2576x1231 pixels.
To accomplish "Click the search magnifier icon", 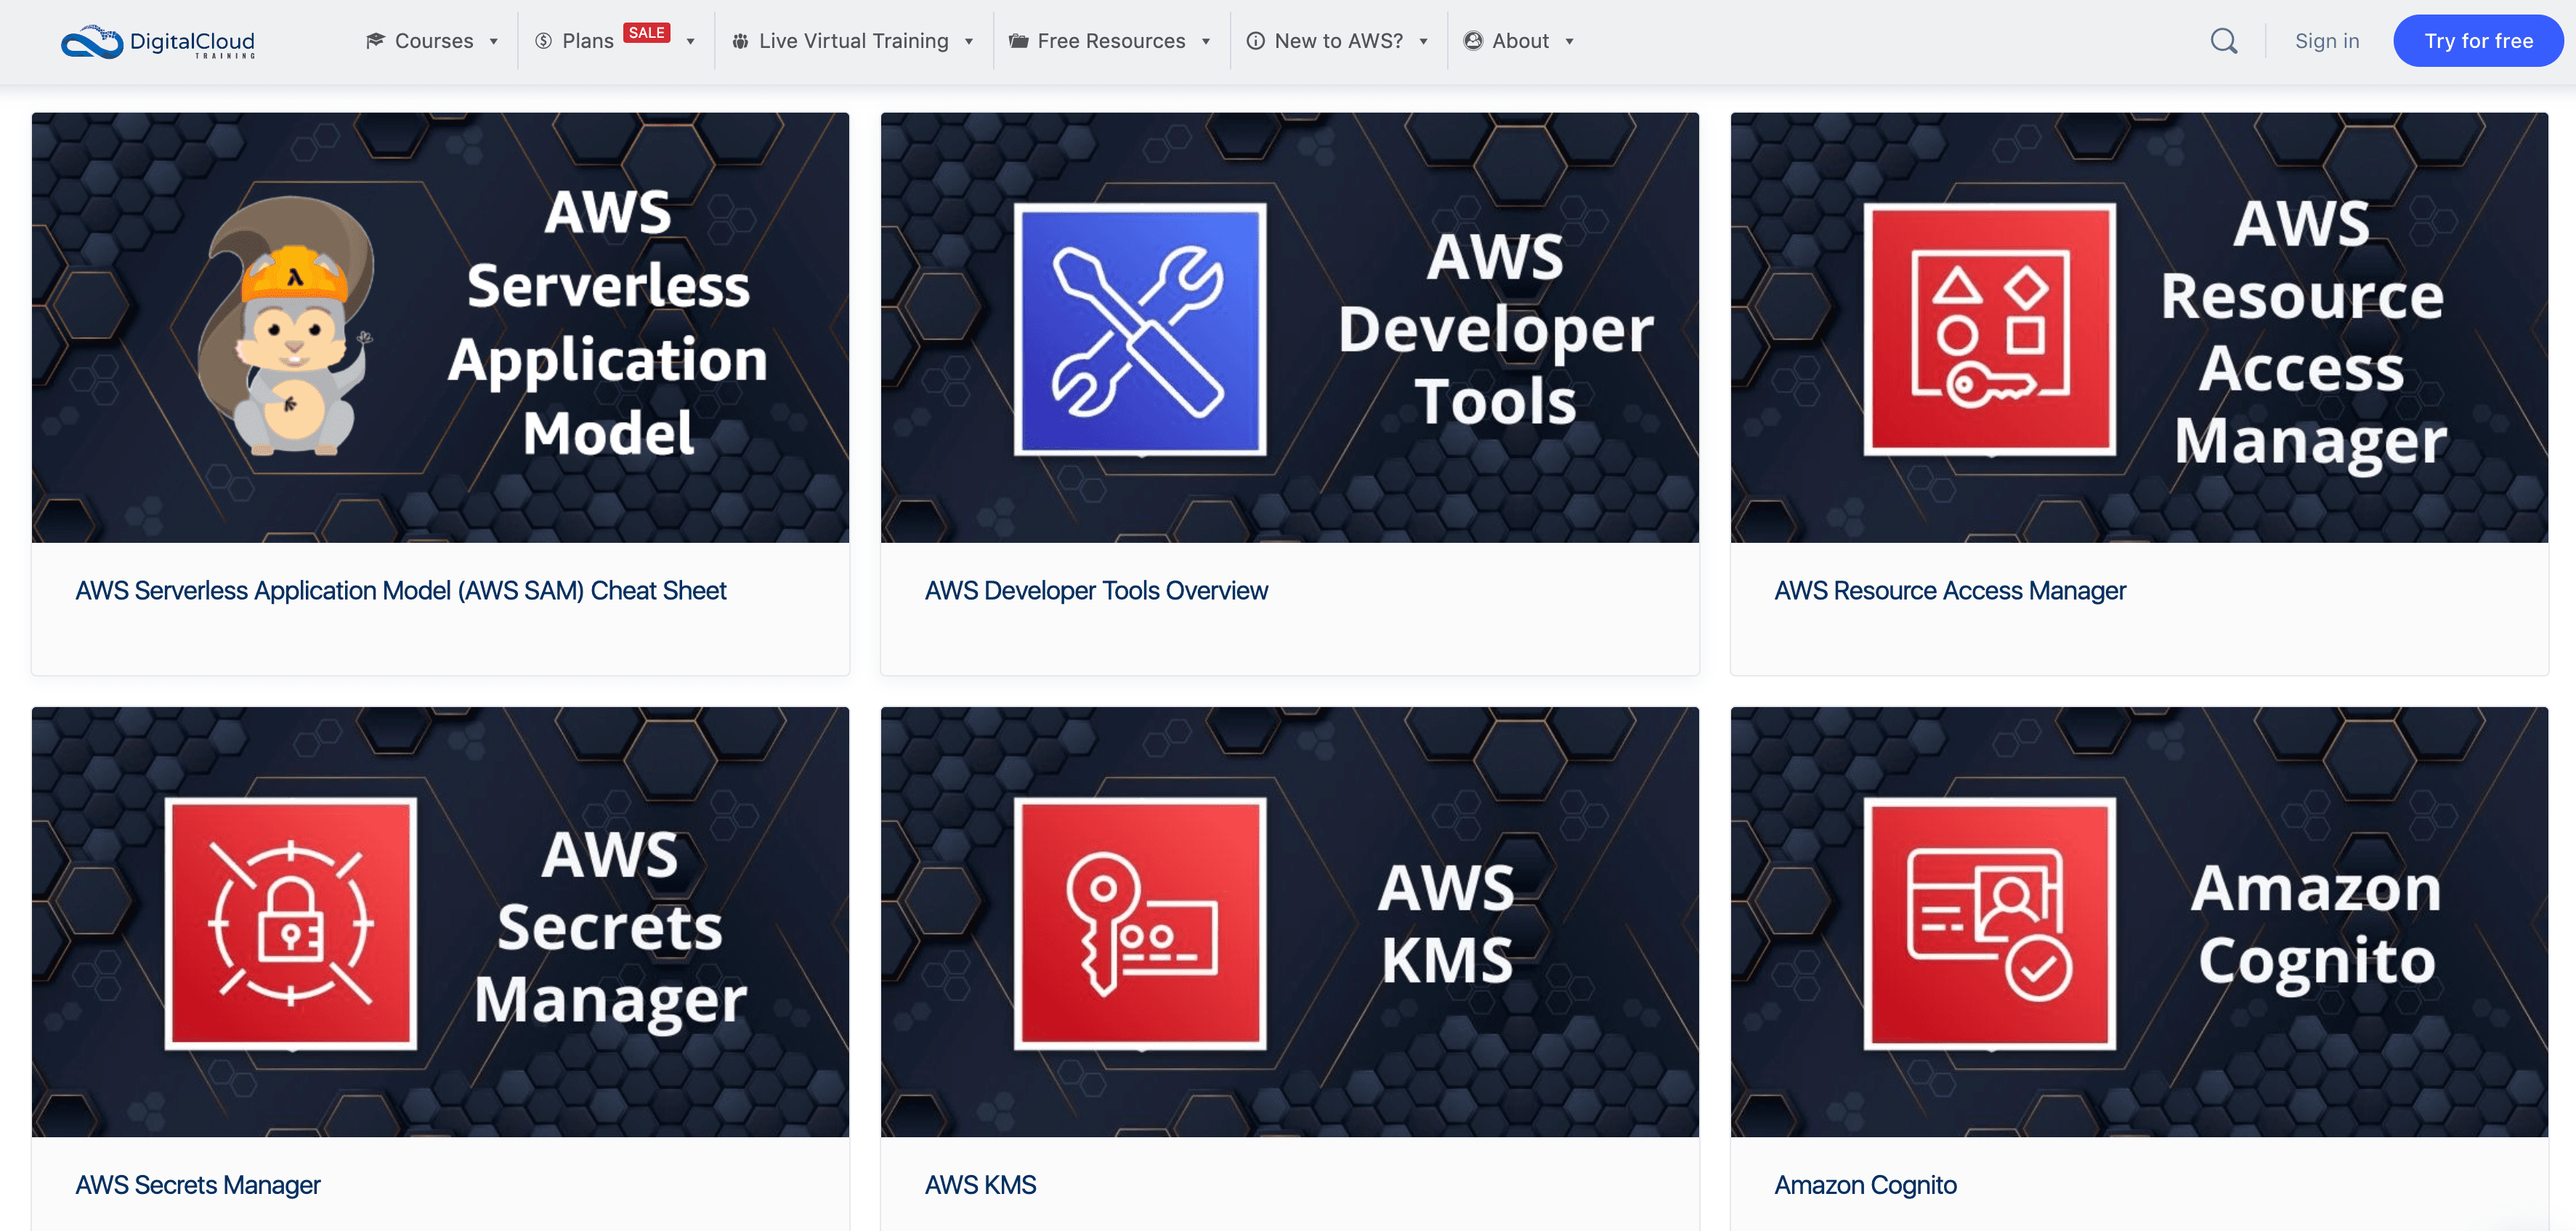I will [x=2223, y=41].
